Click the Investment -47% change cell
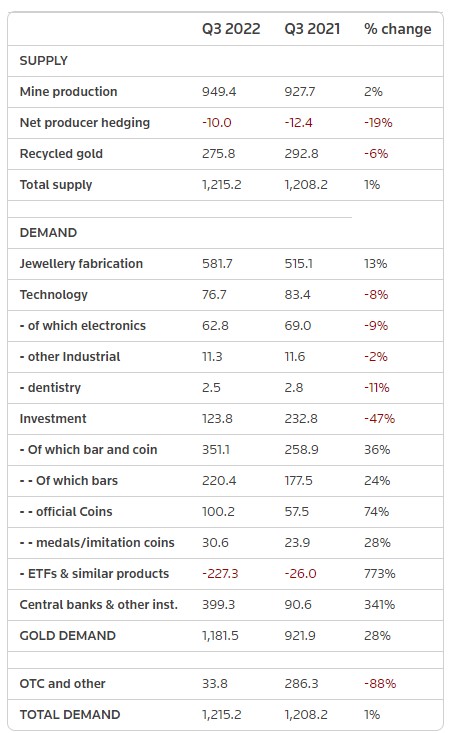This screenshot has height=733, width=453. [380, 418]
